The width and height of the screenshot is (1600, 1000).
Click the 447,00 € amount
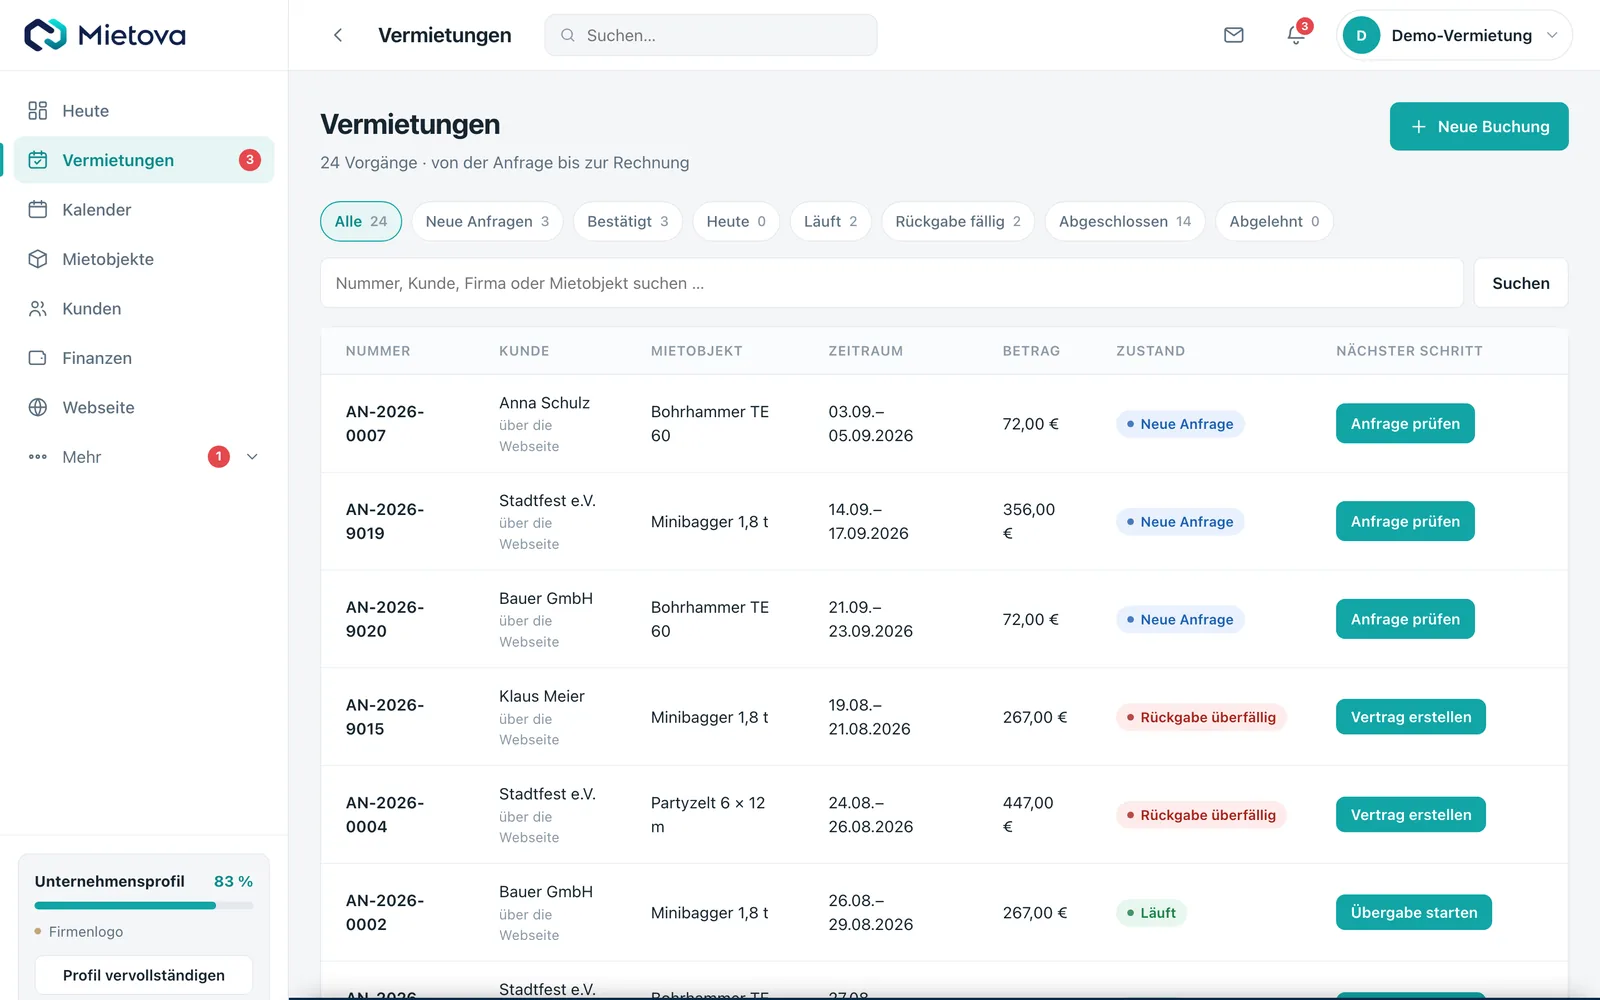(x=1028, y=815)
